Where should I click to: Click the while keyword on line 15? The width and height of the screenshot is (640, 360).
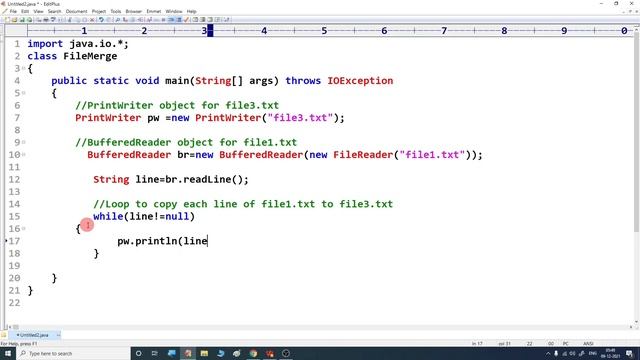108,216
